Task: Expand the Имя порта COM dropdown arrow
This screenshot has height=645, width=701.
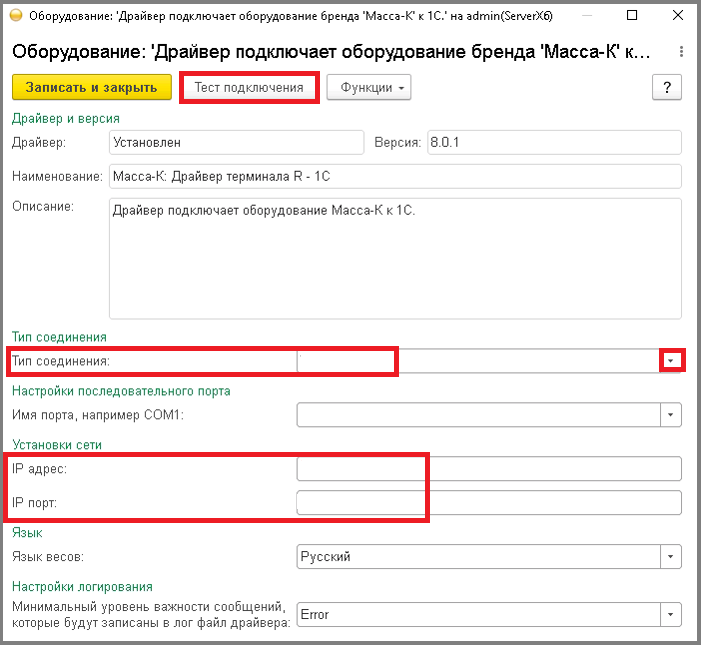Action: coord(671,415)
